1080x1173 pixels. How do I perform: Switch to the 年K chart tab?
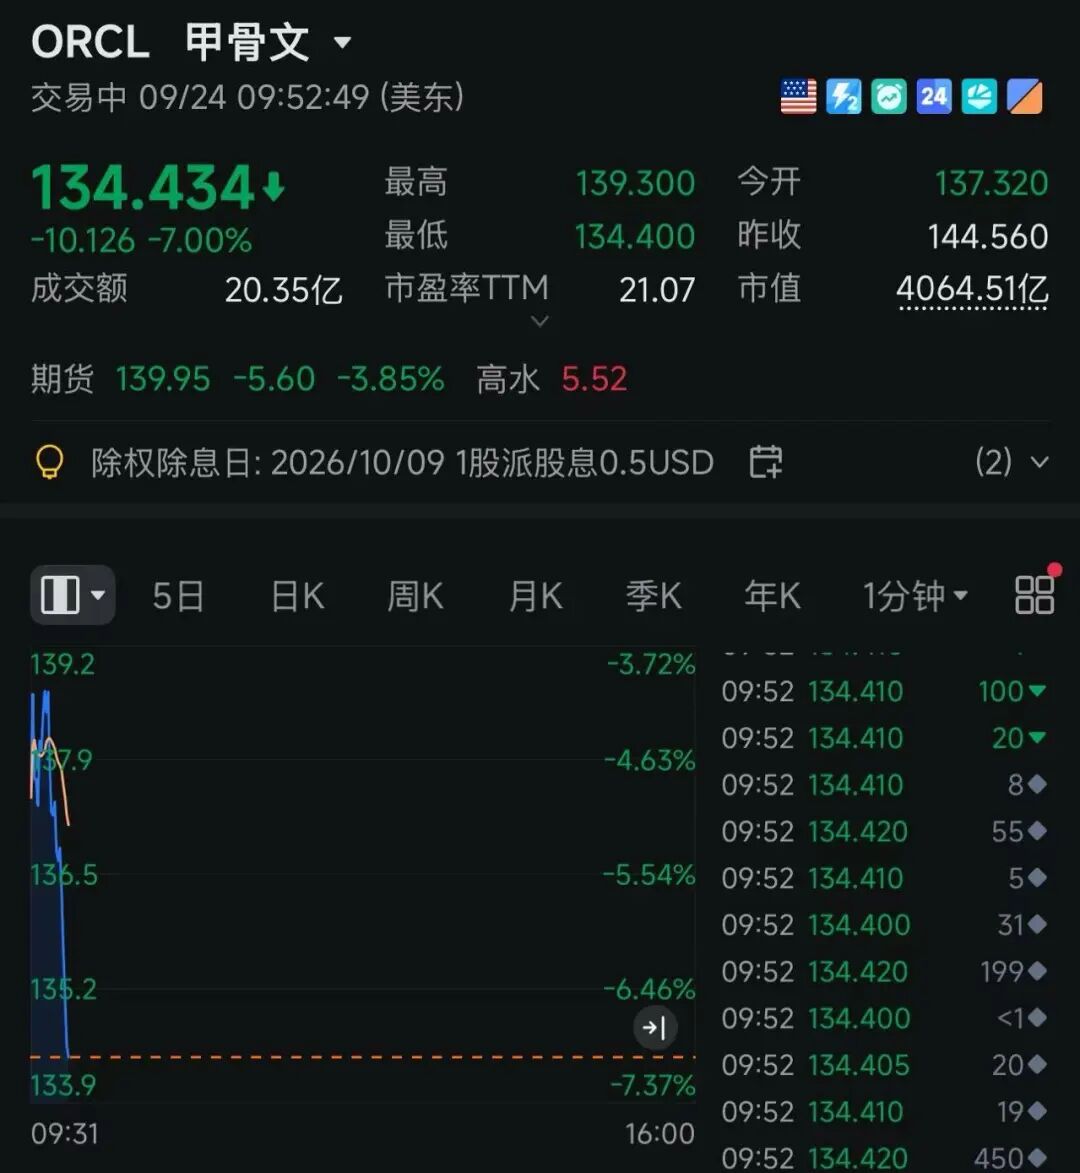coord(773,596)
